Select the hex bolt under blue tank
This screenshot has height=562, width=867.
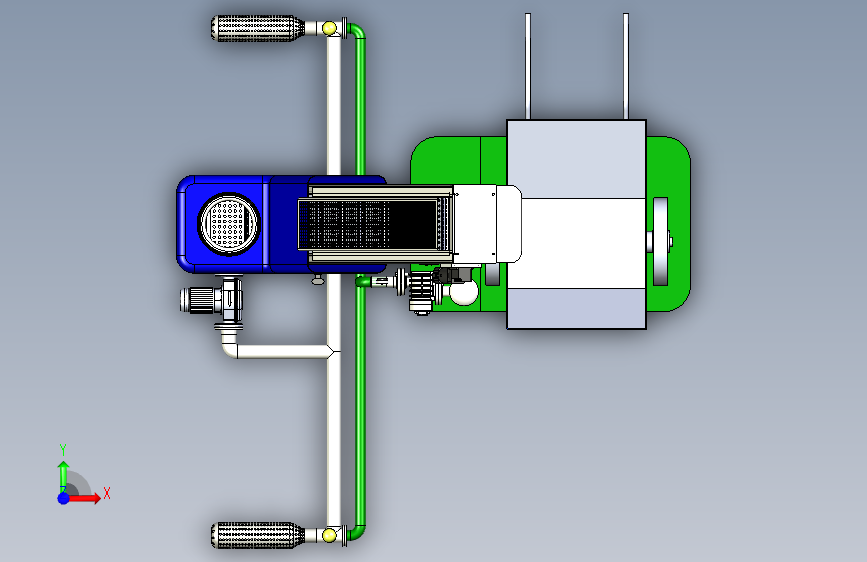317,280
